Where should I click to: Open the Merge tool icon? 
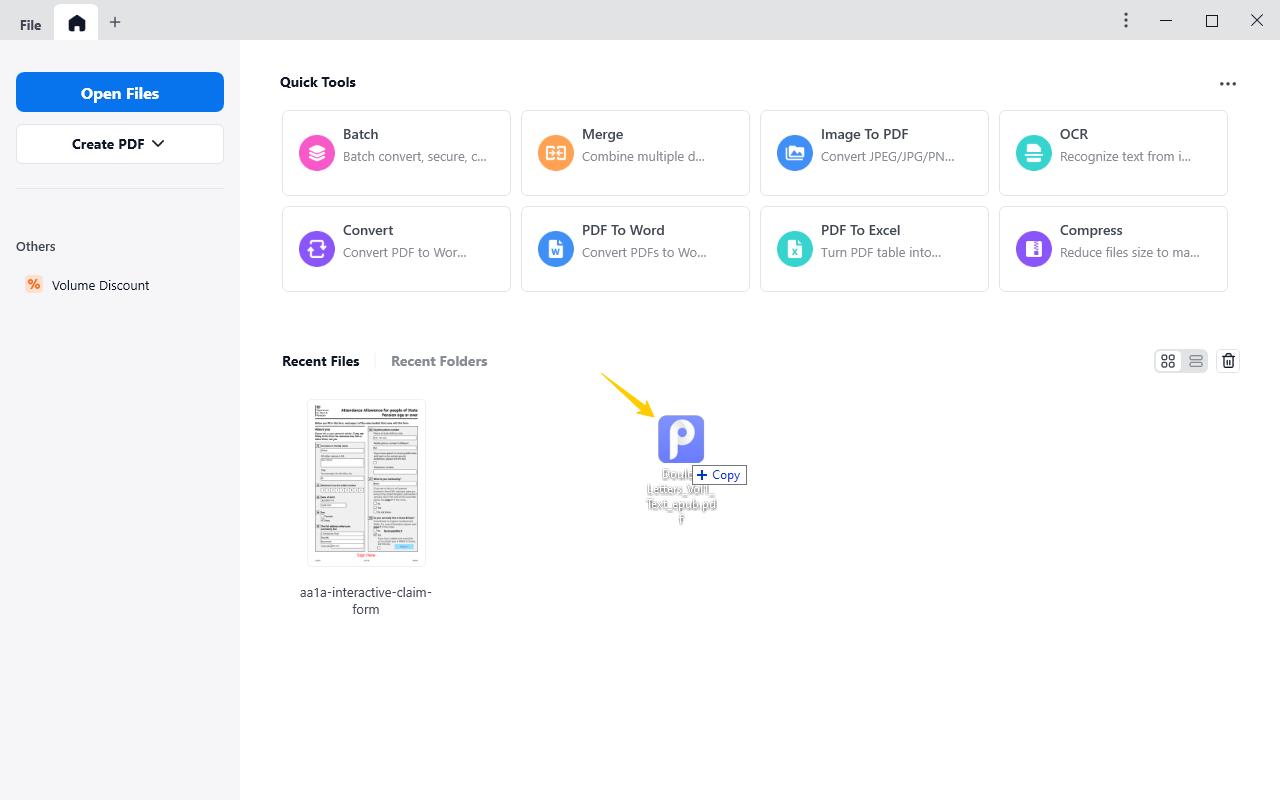(x=556, y=153)
